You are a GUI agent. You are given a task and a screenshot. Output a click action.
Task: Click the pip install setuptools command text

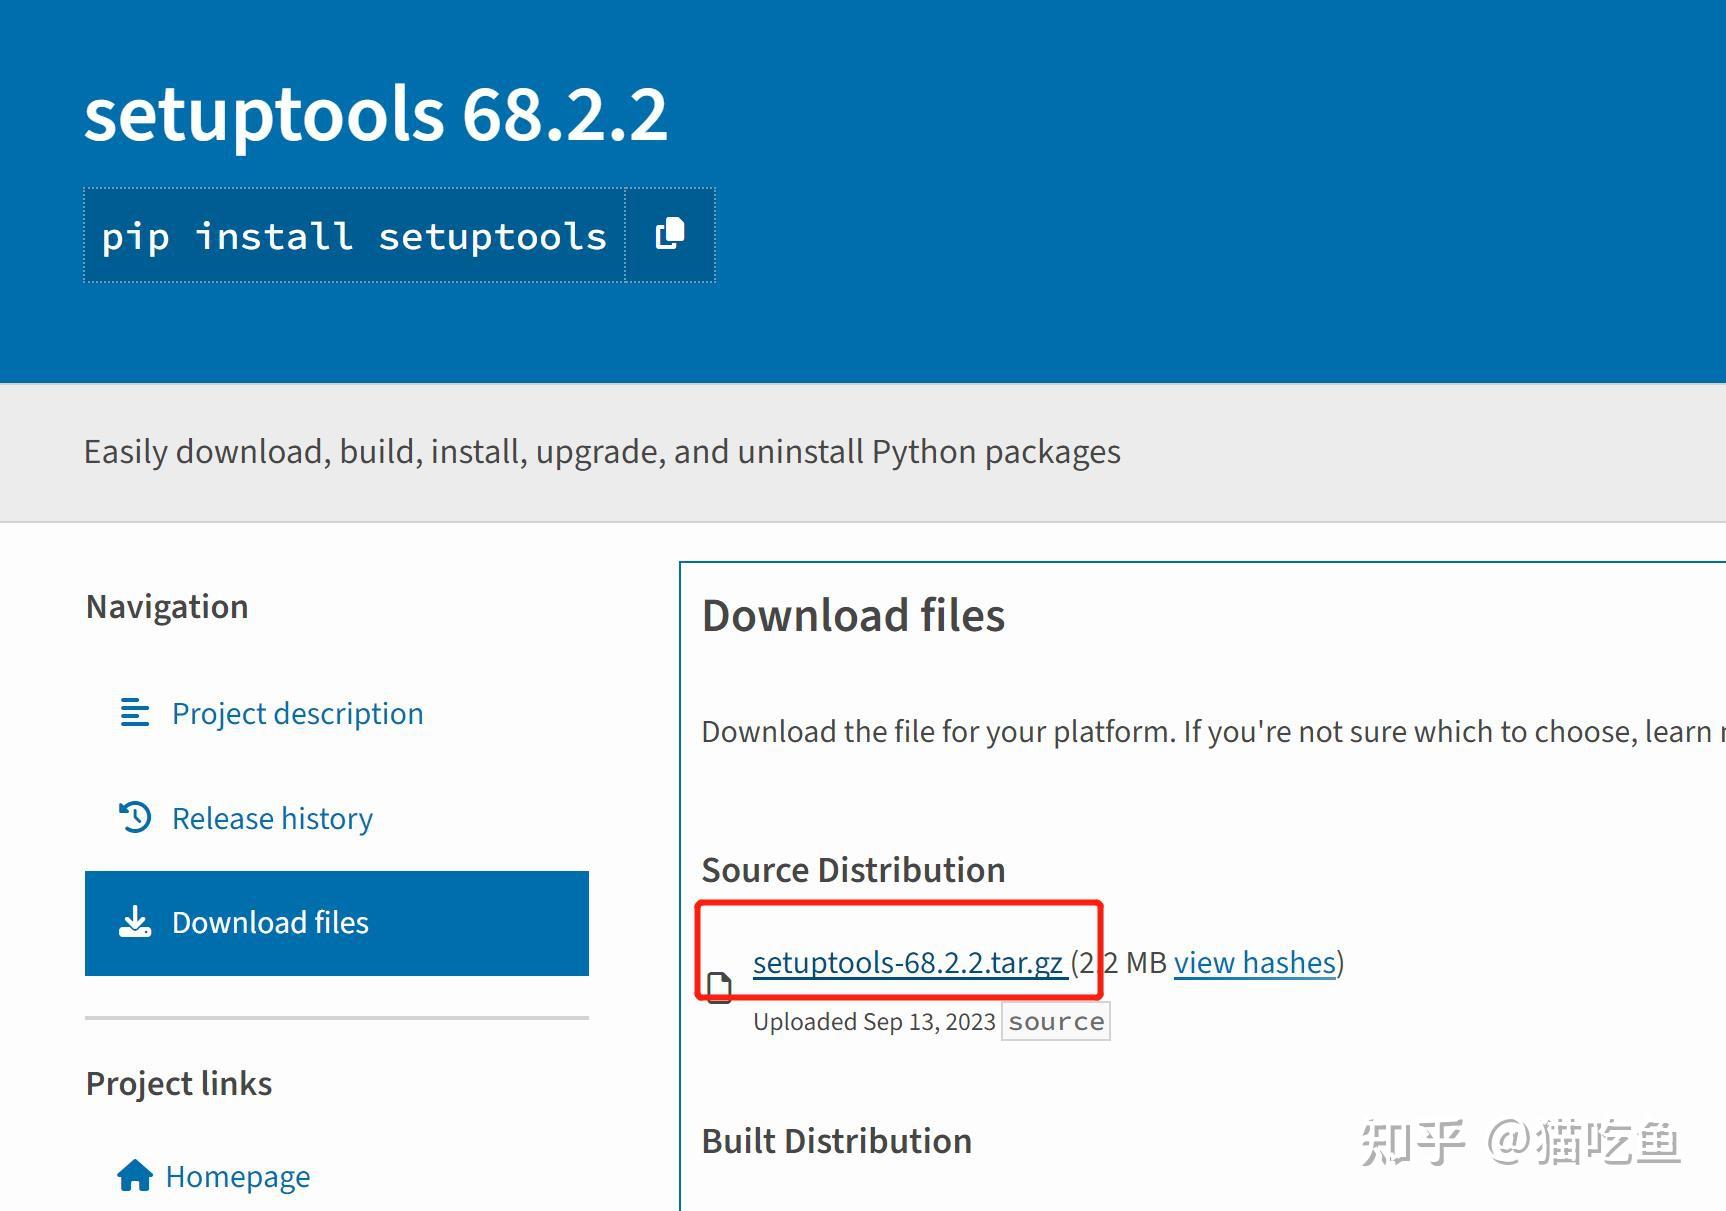coord(354,237)
